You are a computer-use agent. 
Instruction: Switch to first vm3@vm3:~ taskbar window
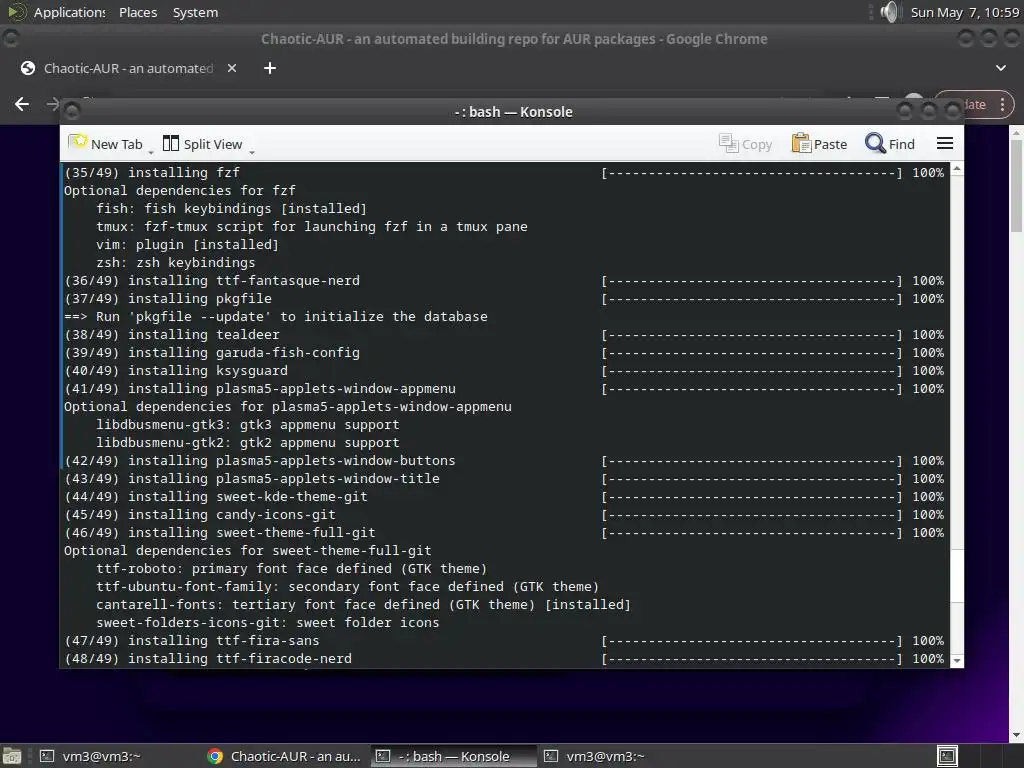point(90,756)
